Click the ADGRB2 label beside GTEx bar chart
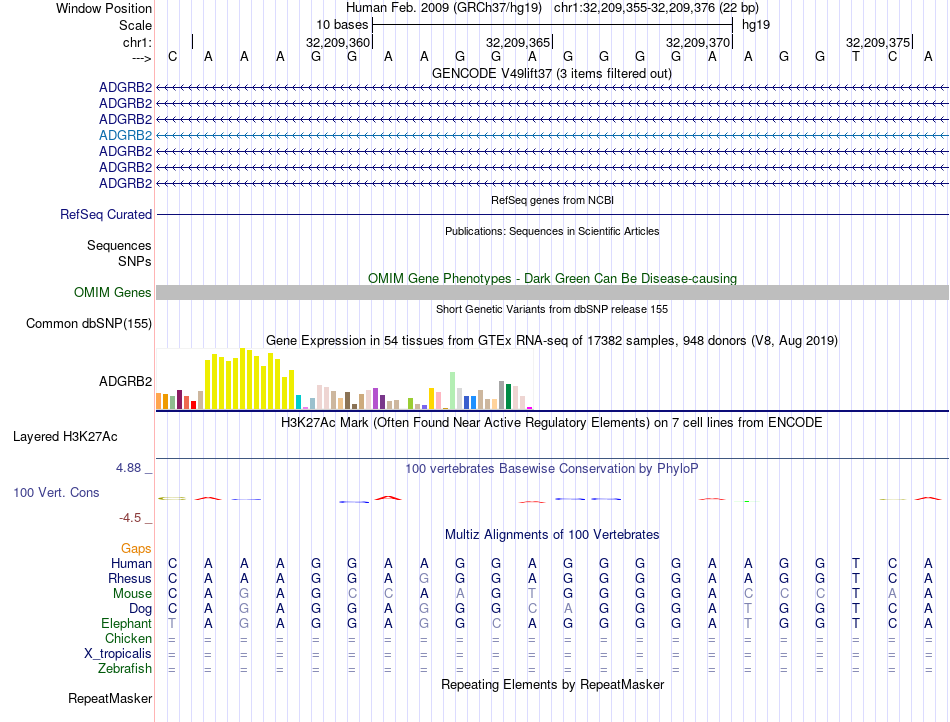950x722 pixels. (125, 381)
